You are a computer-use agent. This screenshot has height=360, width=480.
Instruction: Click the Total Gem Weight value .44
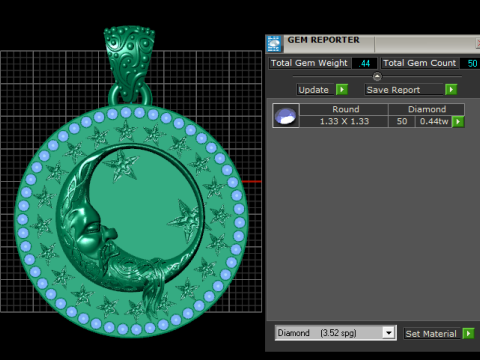click(x=364, y=63)
